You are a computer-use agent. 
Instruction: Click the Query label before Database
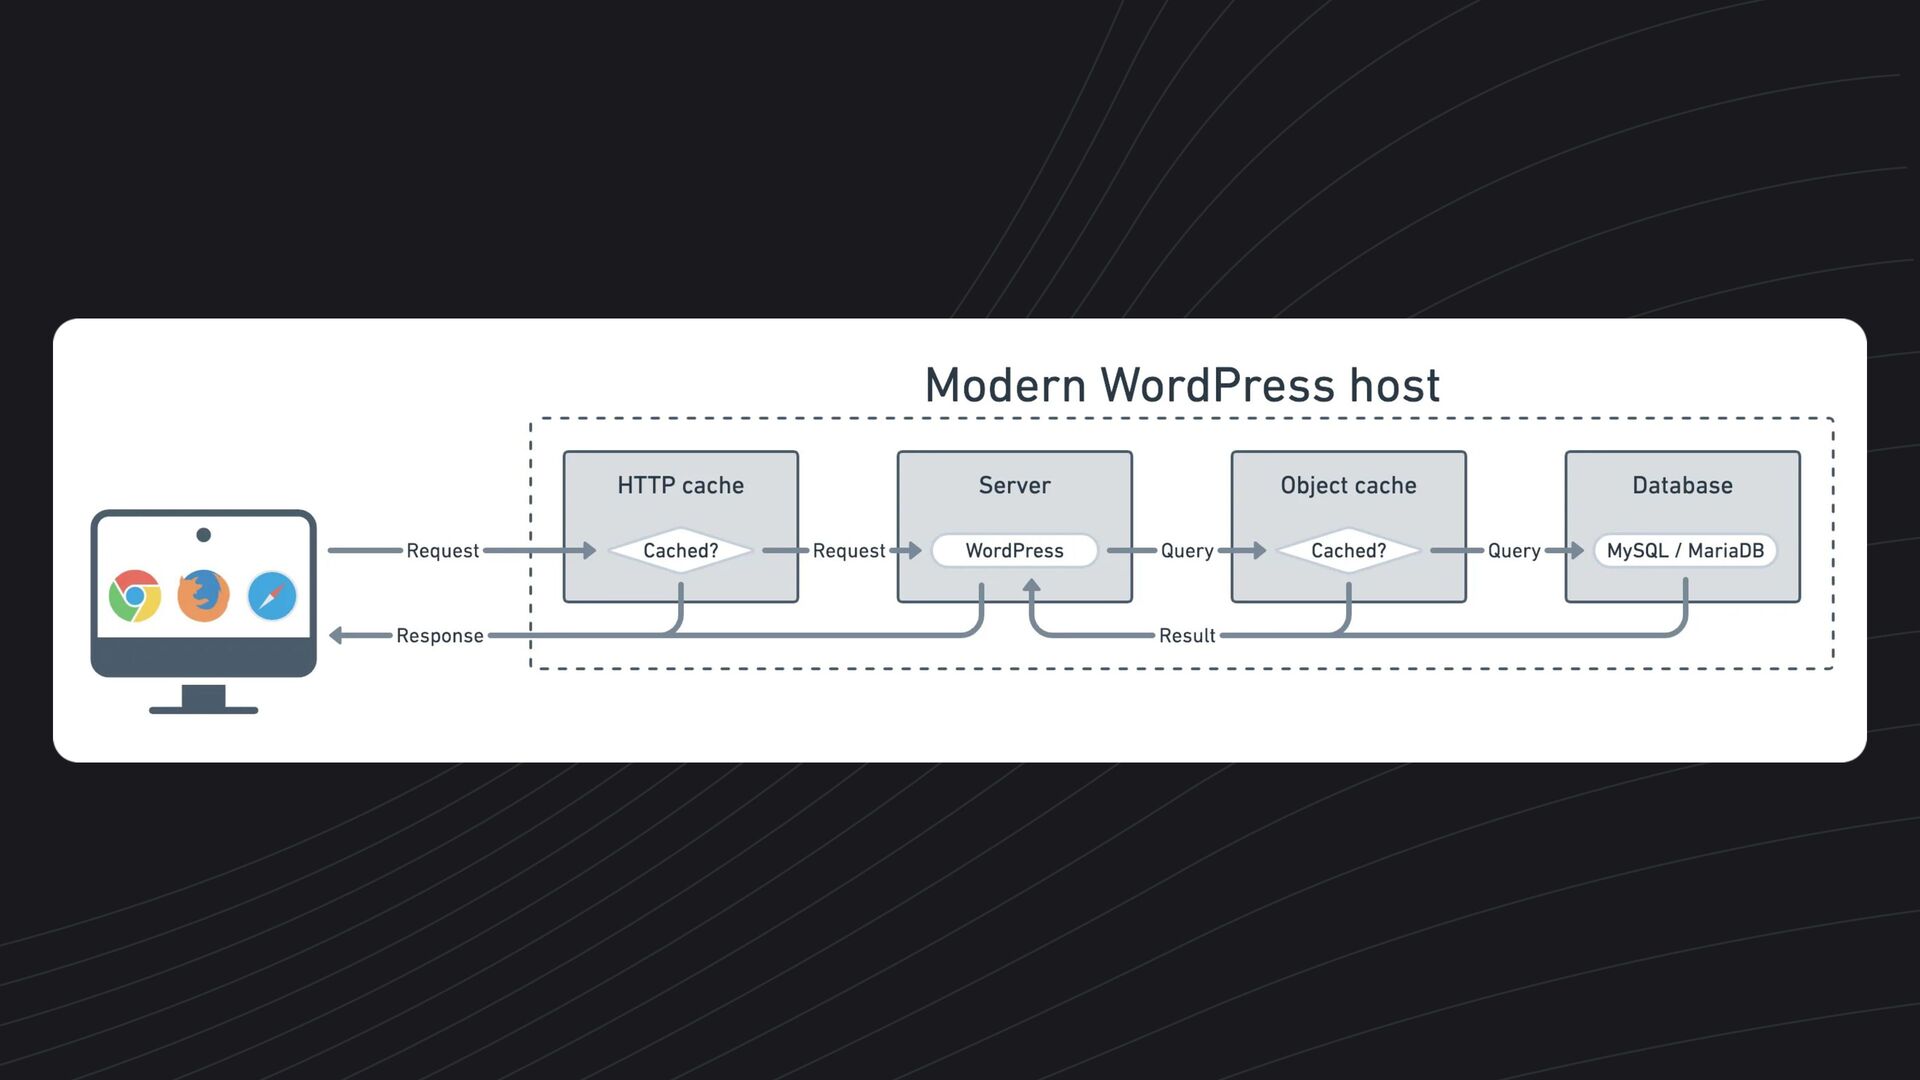[1514, 551]
